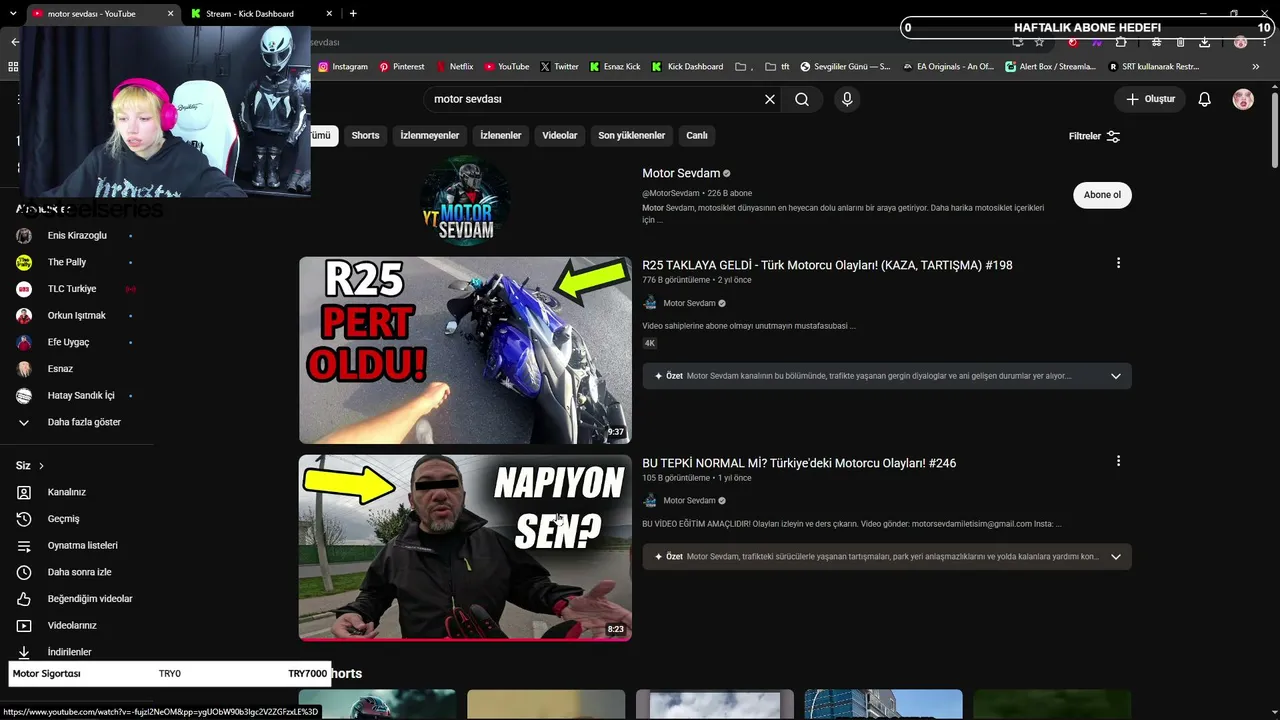Screen dimensions: 1280x720
Task: Open the YouTube notifications bell
Action: 1205,99
